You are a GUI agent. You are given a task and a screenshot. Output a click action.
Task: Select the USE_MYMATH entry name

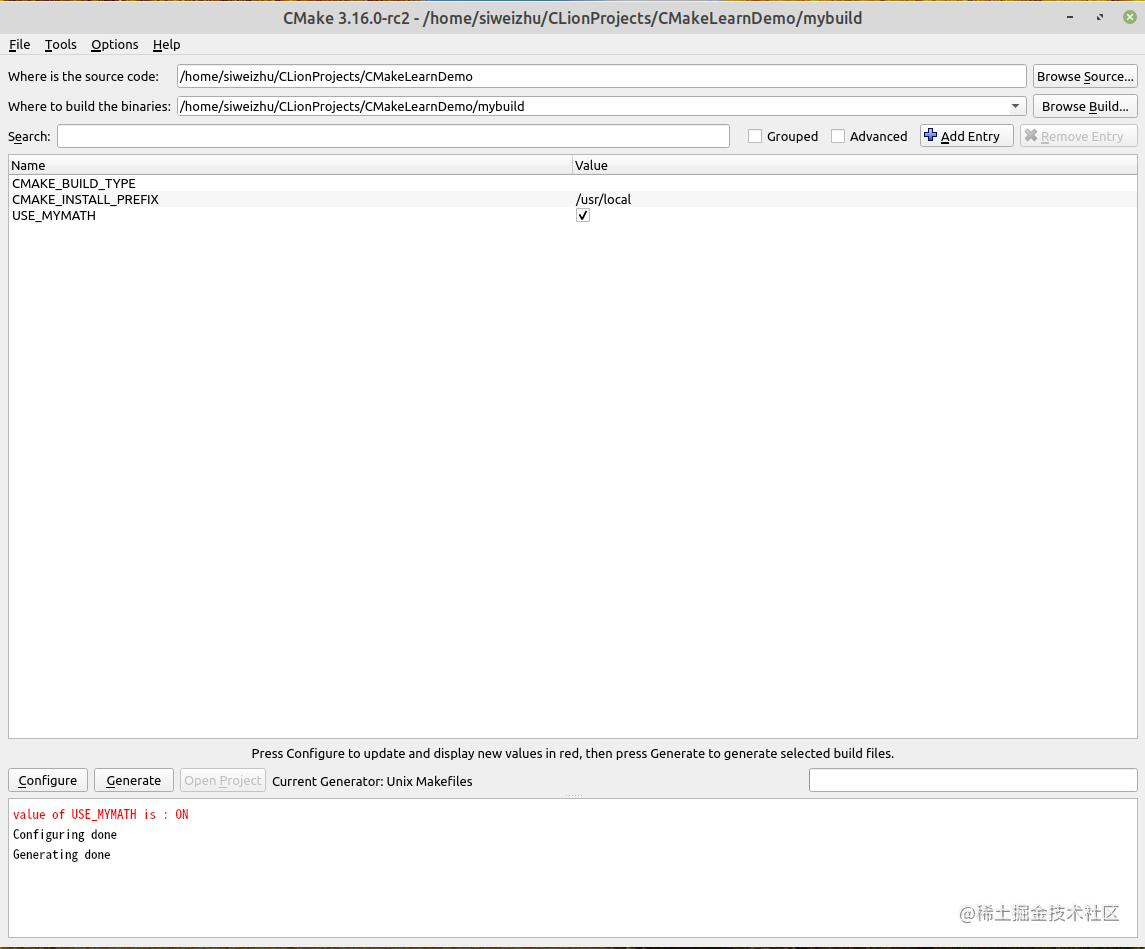54,215
